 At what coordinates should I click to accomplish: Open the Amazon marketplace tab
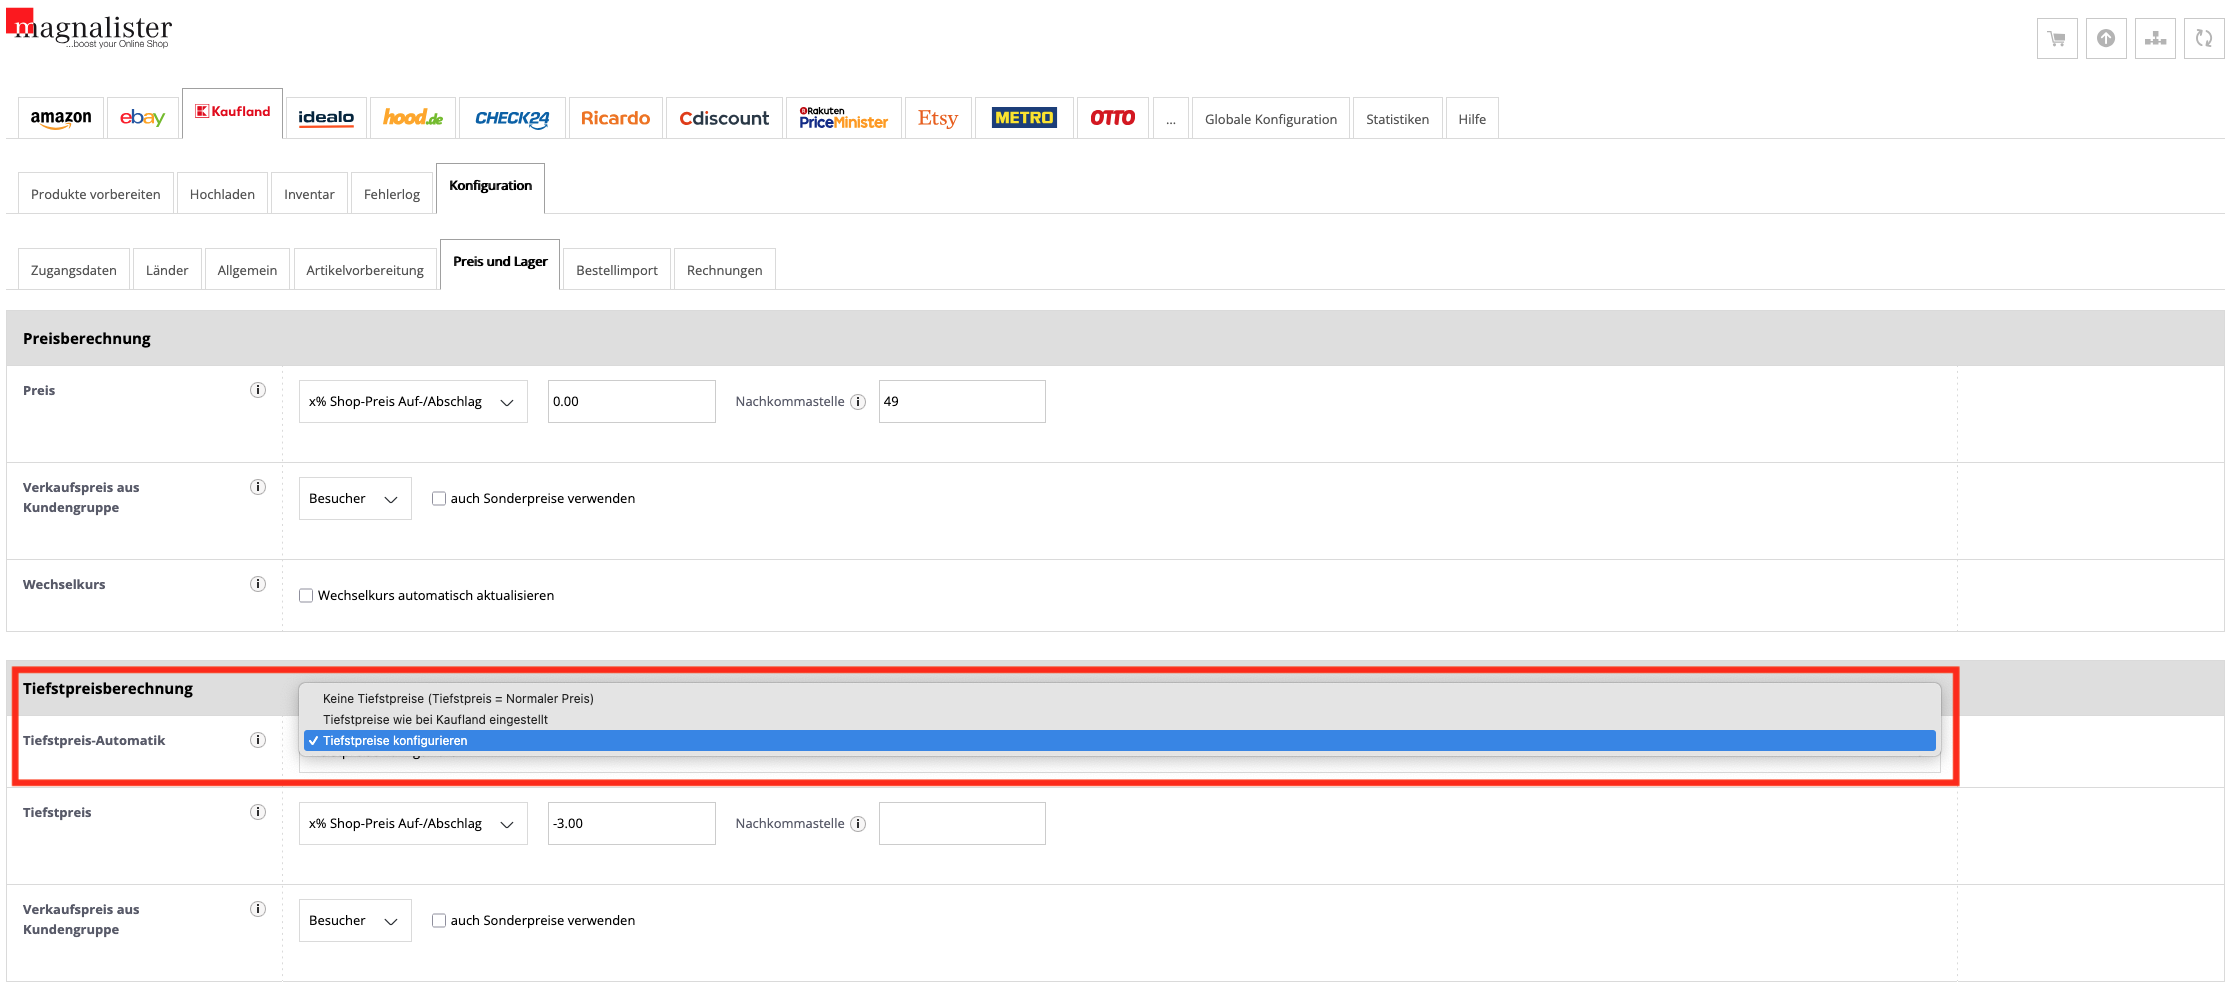[x=61, y=118]
